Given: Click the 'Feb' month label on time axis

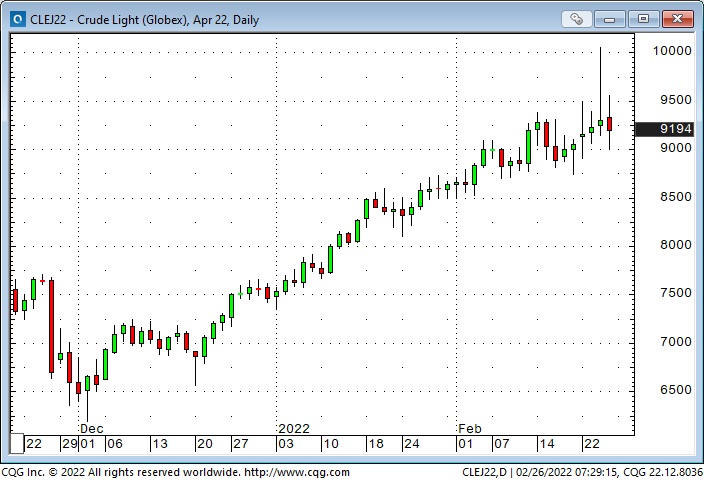Looking at the screenshot, I should [x=470, y=429].
